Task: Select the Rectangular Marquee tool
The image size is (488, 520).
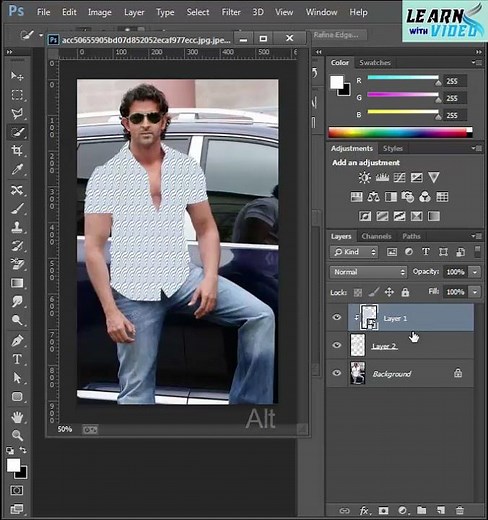Action: tap(17, 95)
